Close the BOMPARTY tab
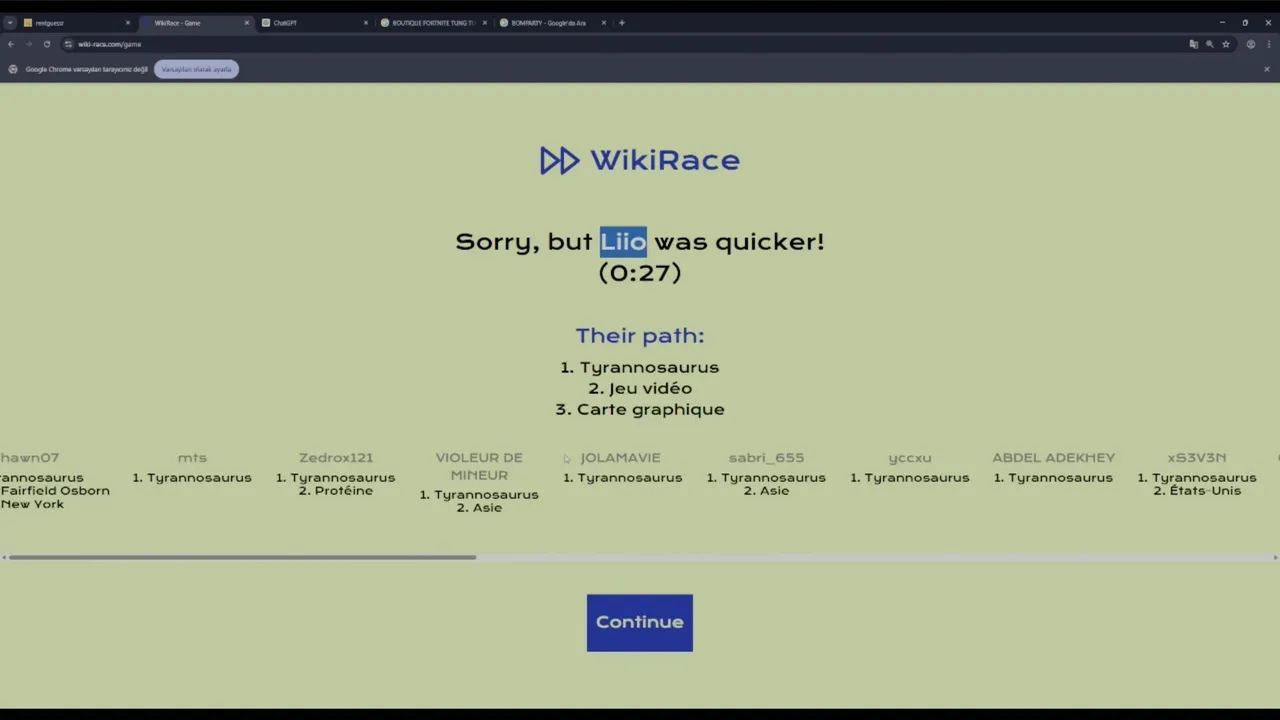This screenshot has height=720, width=1280. (604, 22)
